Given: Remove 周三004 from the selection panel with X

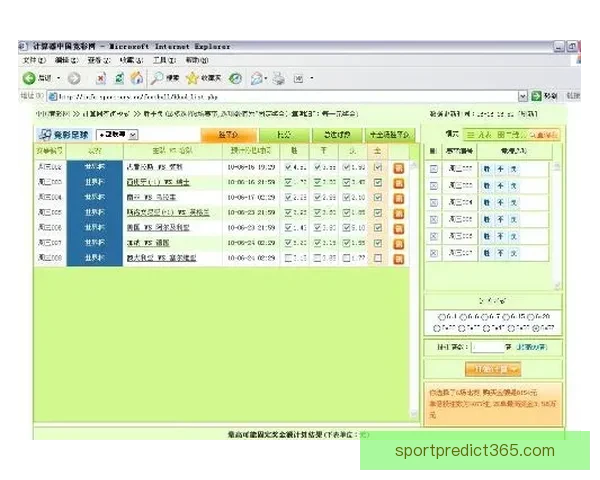Looking at the screenshot, I should tap(434, 202).
